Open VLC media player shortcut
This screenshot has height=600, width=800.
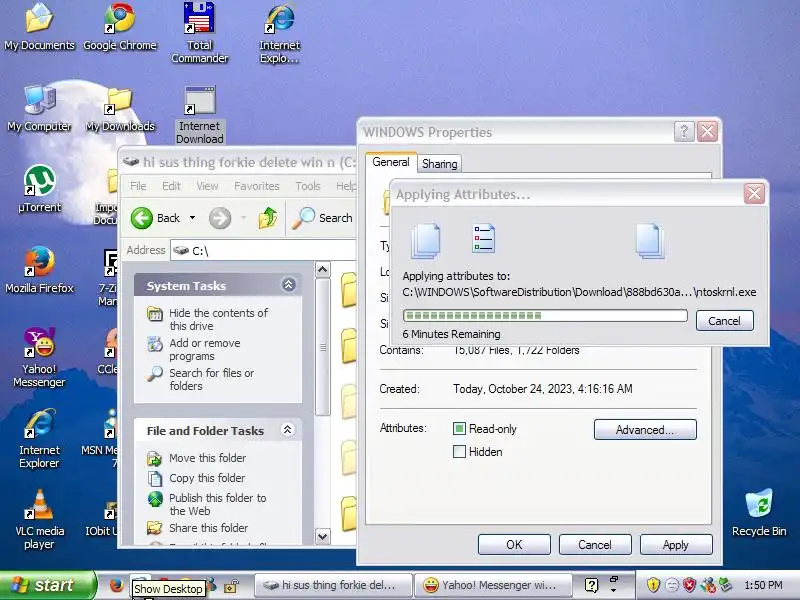pos(39,519)
